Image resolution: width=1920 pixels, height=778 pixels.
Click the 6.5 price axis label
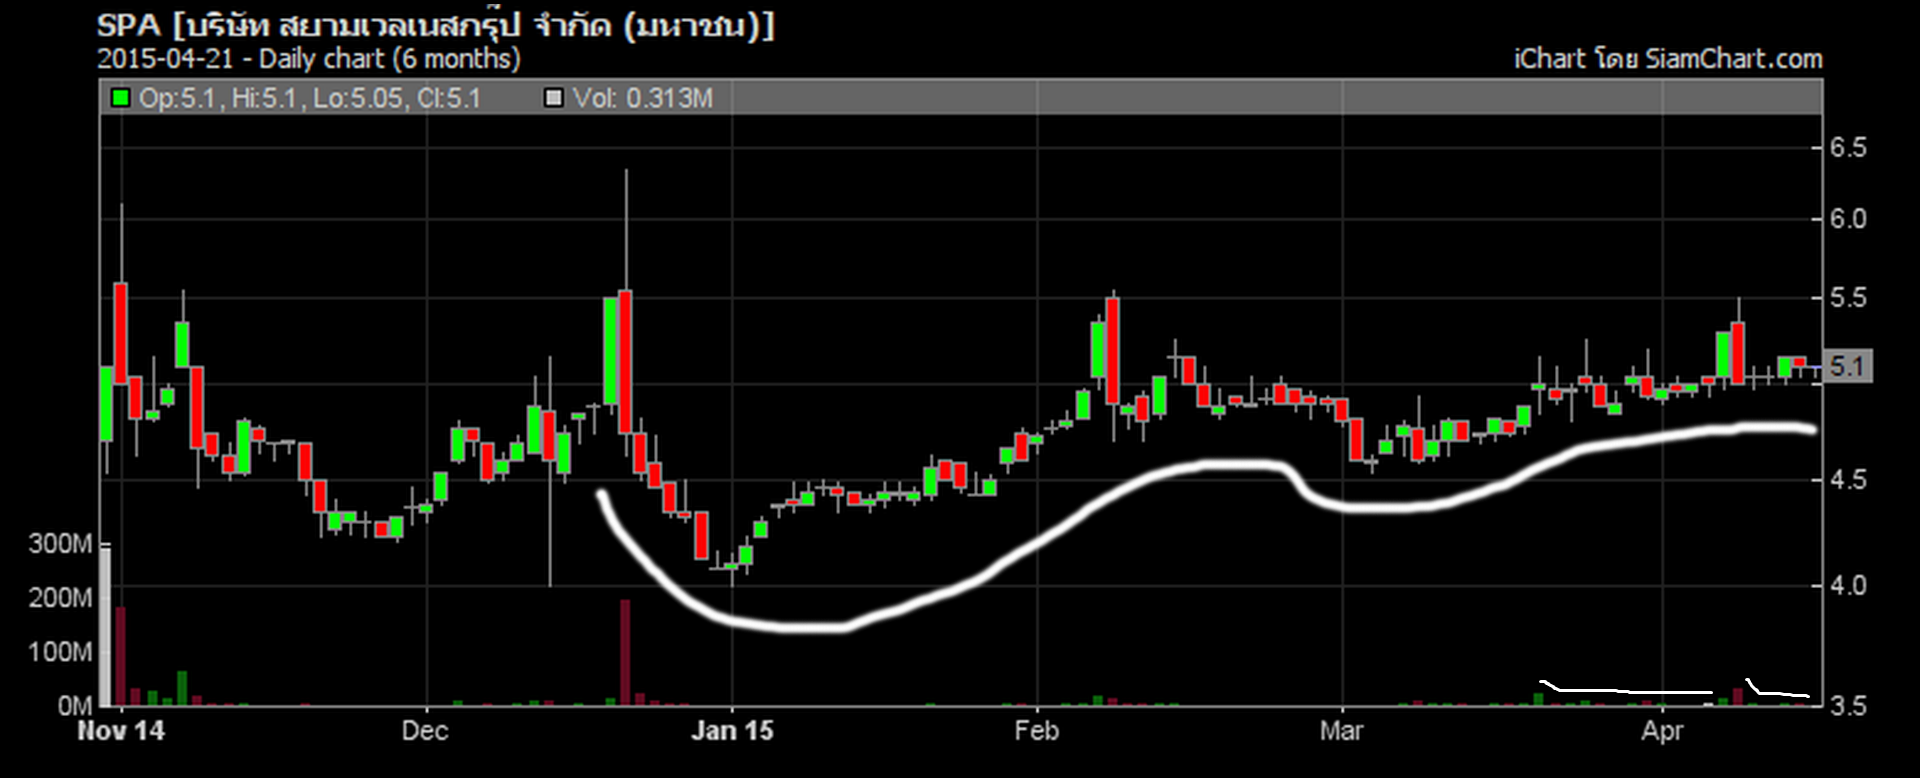pyautogui.click(x=1848, y=148)
